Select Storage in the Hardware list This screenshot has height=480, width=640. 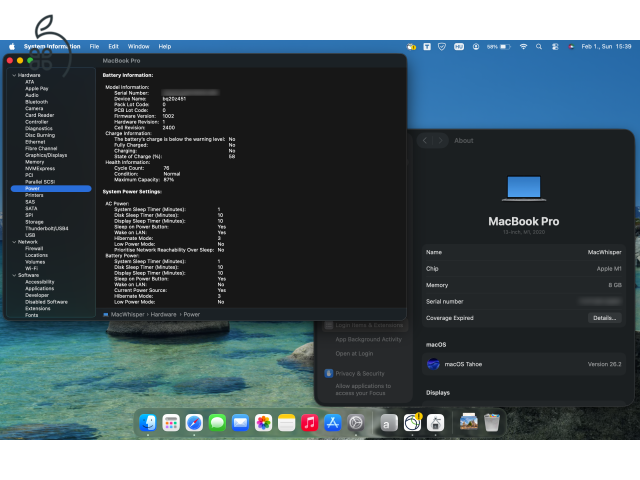click(x=34, y=222)
